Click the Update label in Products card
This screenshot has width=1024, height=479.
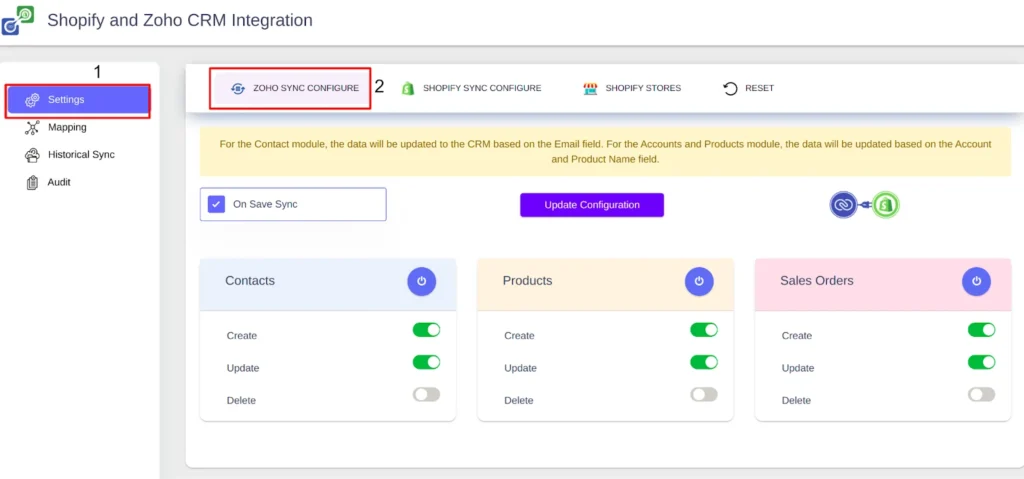(520, 368)
